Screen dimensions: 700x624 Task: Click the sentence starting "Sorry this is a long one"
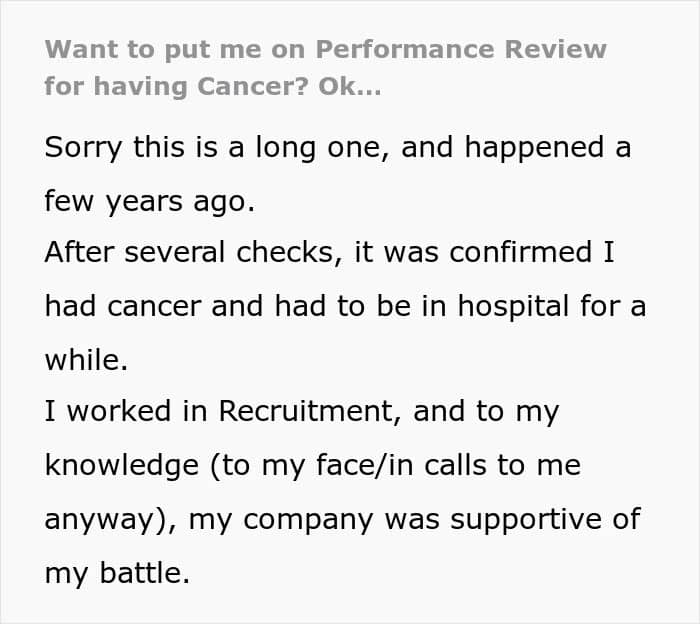tap(338, 174)
